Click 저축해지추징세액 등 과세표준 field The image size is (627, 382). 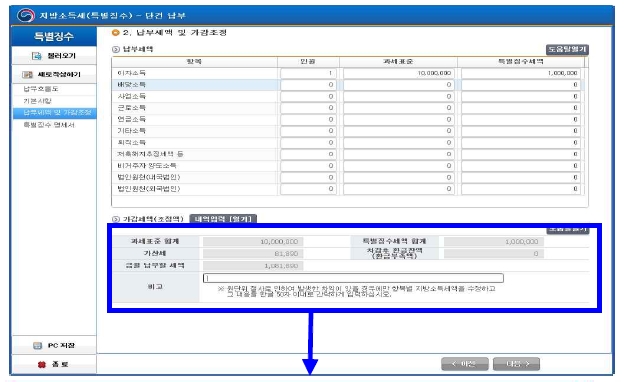pyautogui.click(x=399, y=154)
